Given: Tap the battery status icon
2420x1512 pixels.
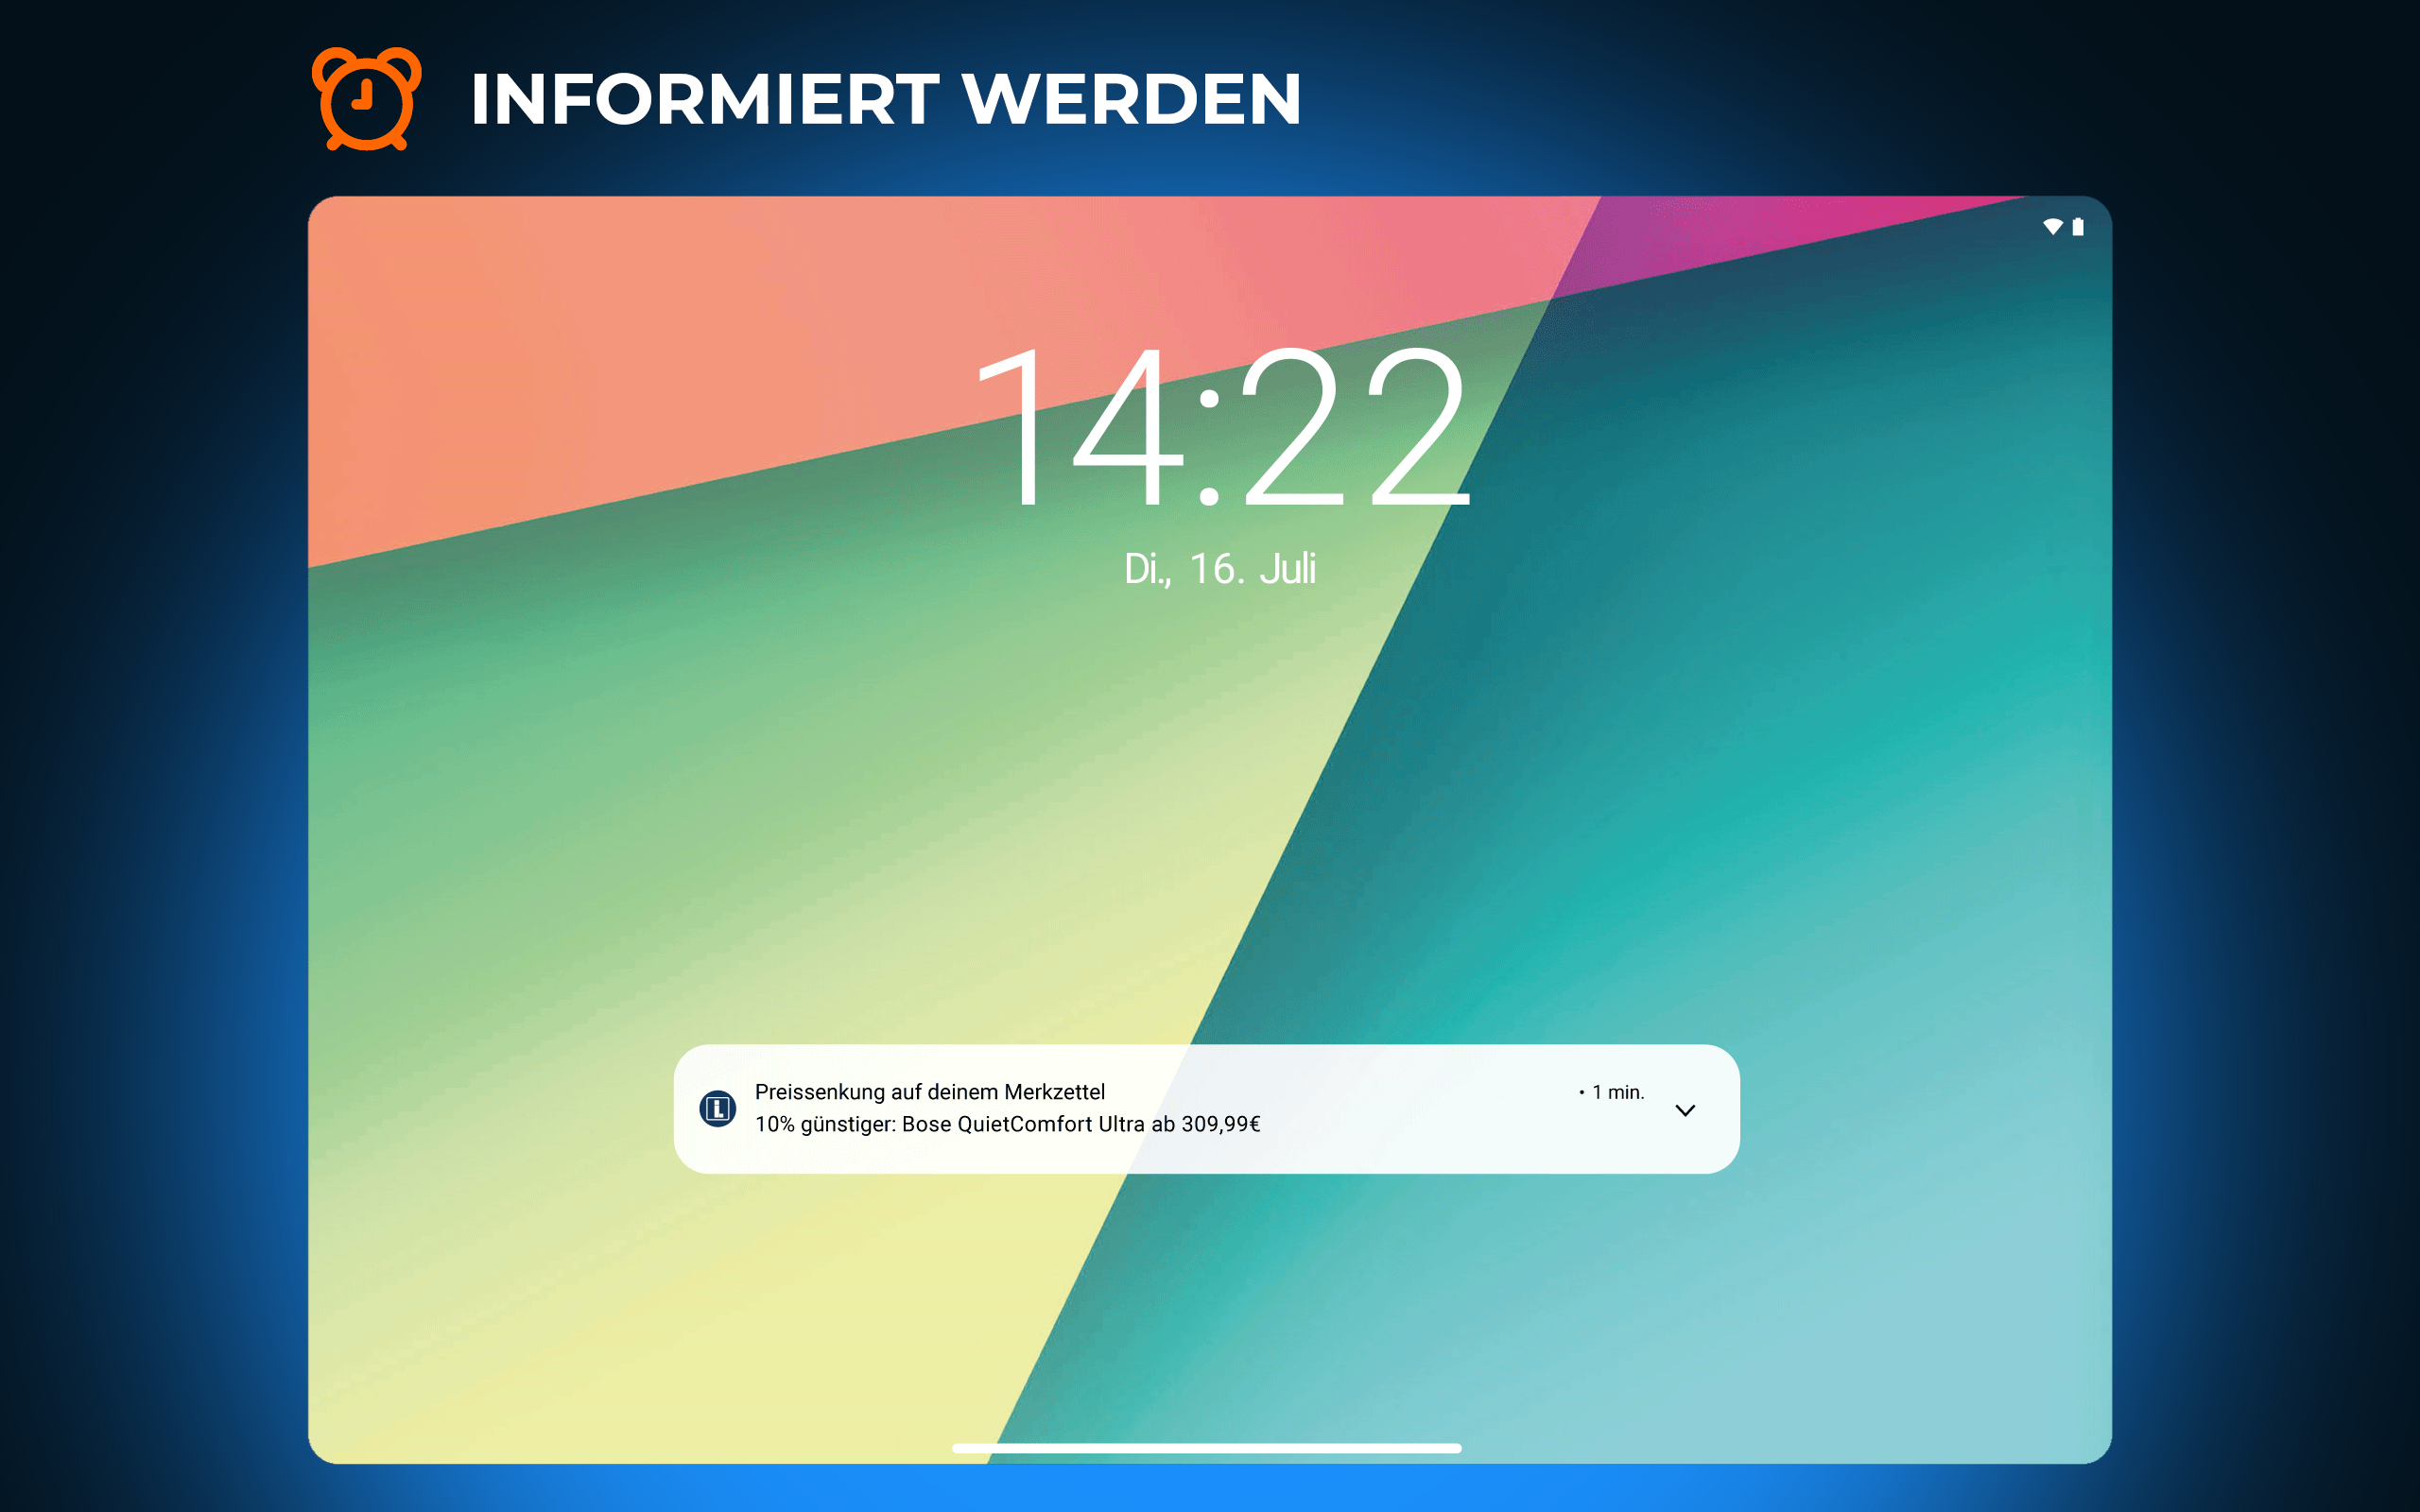Looking at the screenshot, I should click(2078, 227).
